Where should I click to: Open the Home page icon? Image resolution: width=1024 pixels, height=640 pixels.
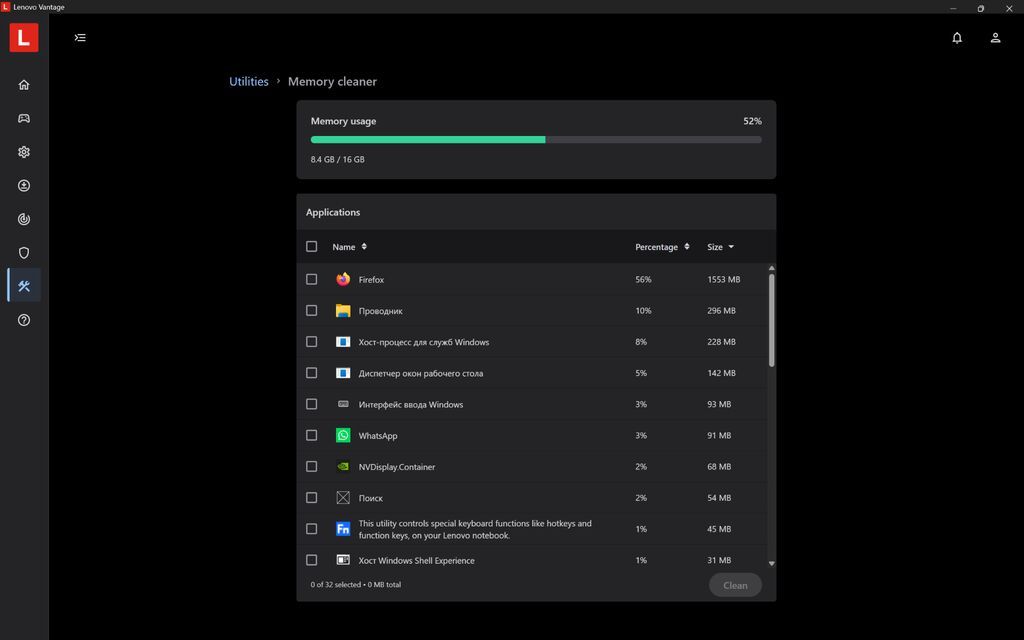24,85
